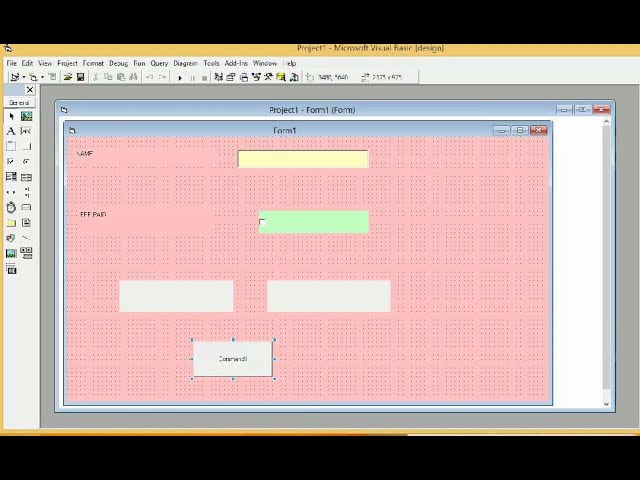
Task: Open the Object Browser from toolbar
Action: pyautogui.click(x=256, y=77)
